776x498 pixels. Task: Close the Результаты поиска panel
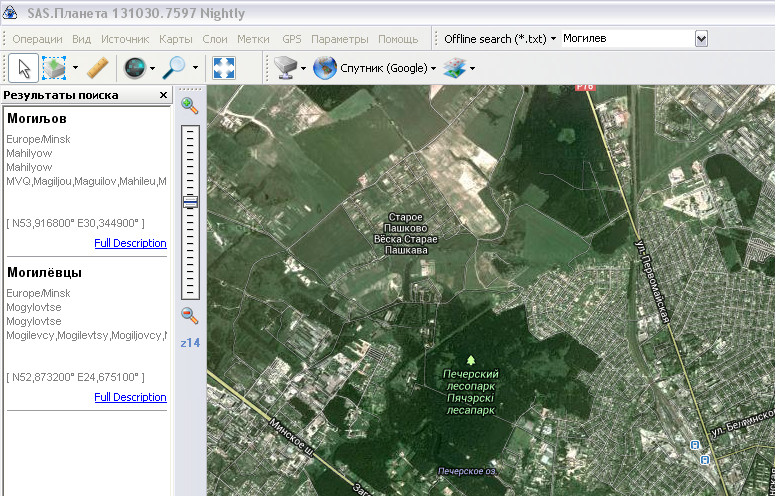164,95
